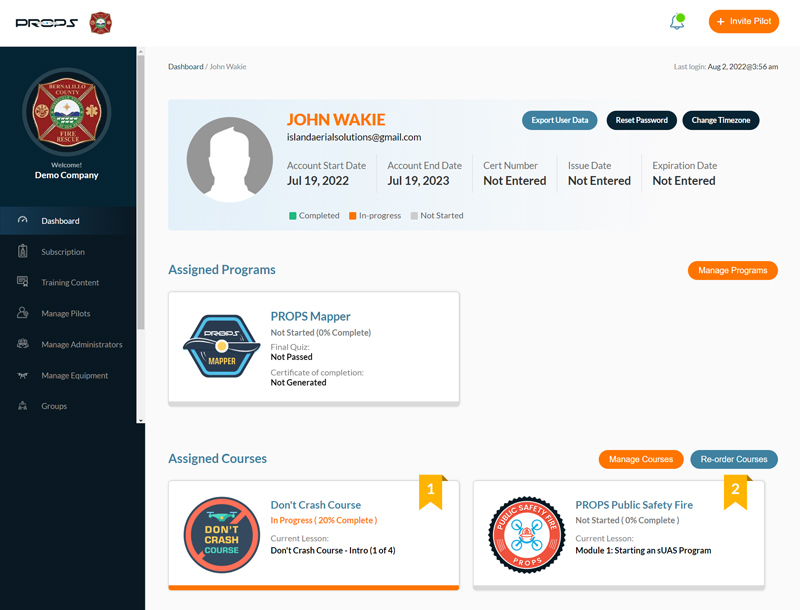Viewport: 800px width, 610px height.
Task: Select the Re-order Courses button
Action: [x=733, y=459]
